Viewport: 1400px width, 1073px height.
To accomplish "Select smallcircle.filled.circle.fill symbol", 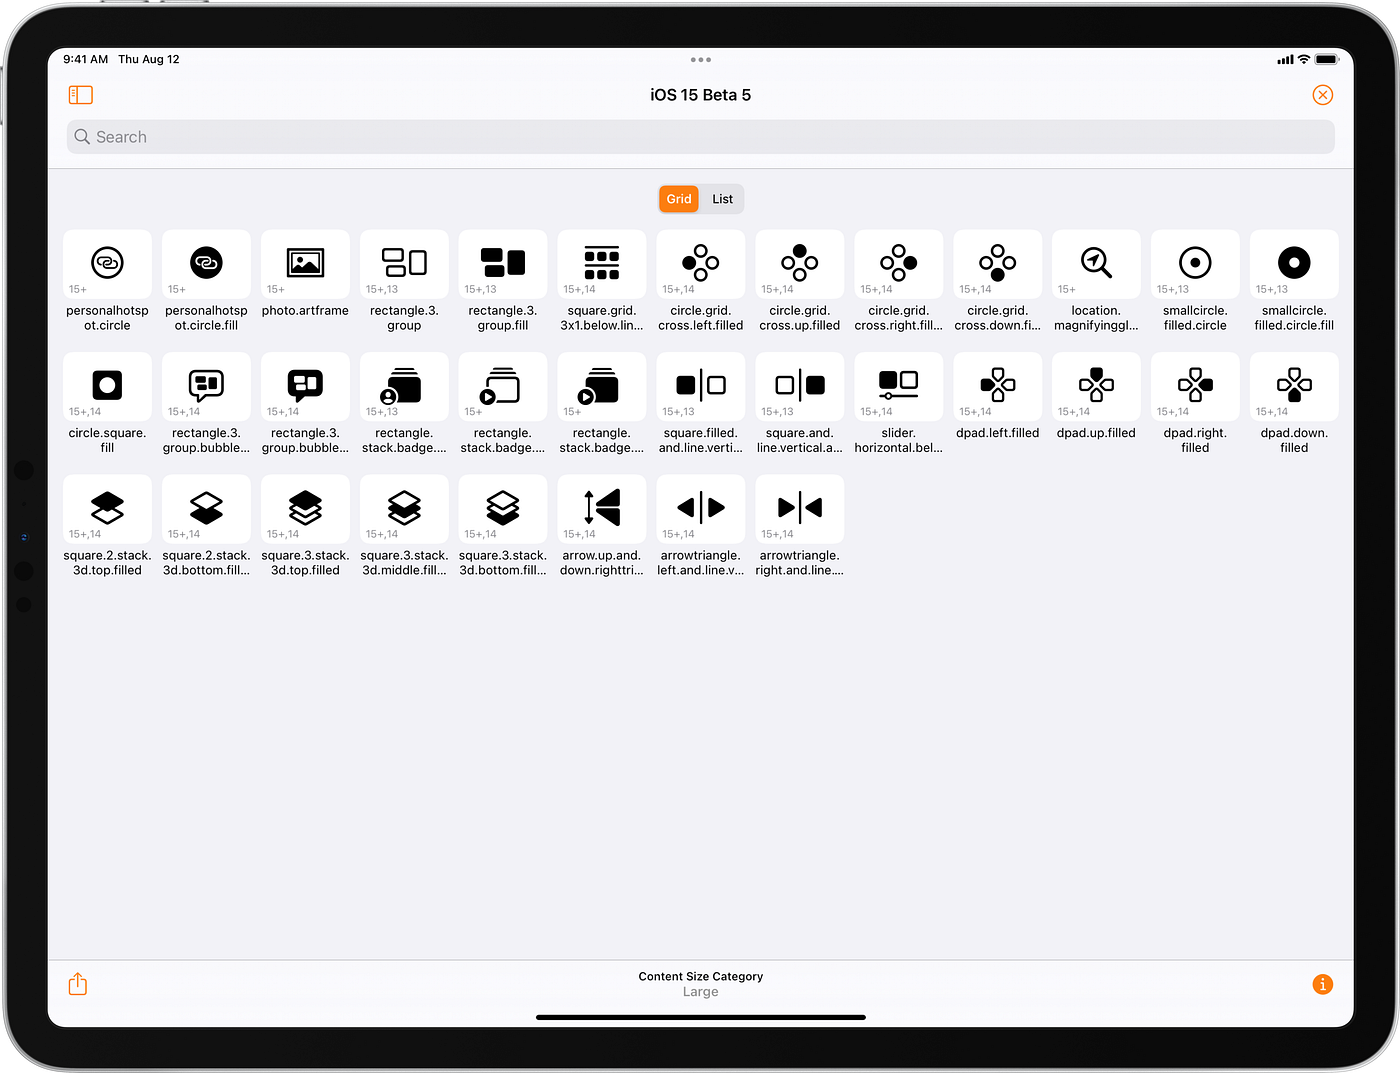I will (1294, 264).
